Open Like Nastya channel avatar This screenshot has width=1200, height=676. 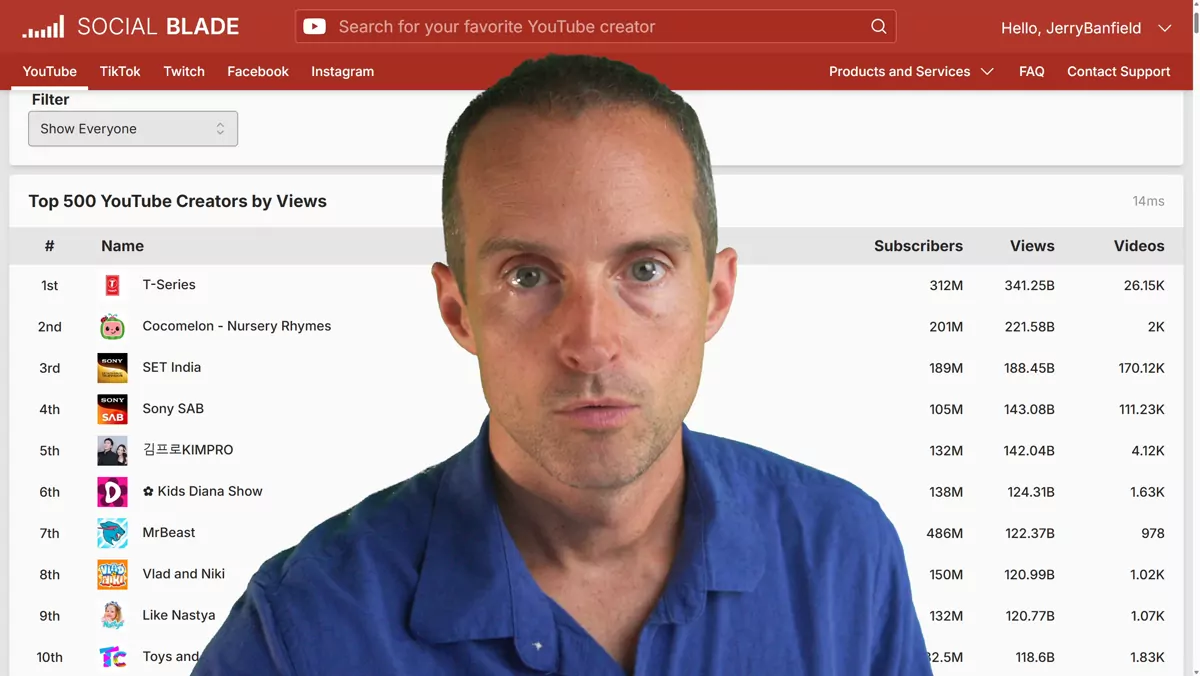point(112,615)
